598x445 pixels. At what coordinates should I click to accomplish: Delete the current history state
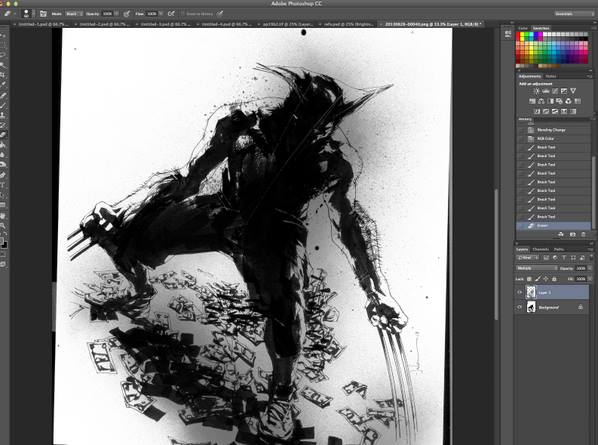(x=583, y=234)
